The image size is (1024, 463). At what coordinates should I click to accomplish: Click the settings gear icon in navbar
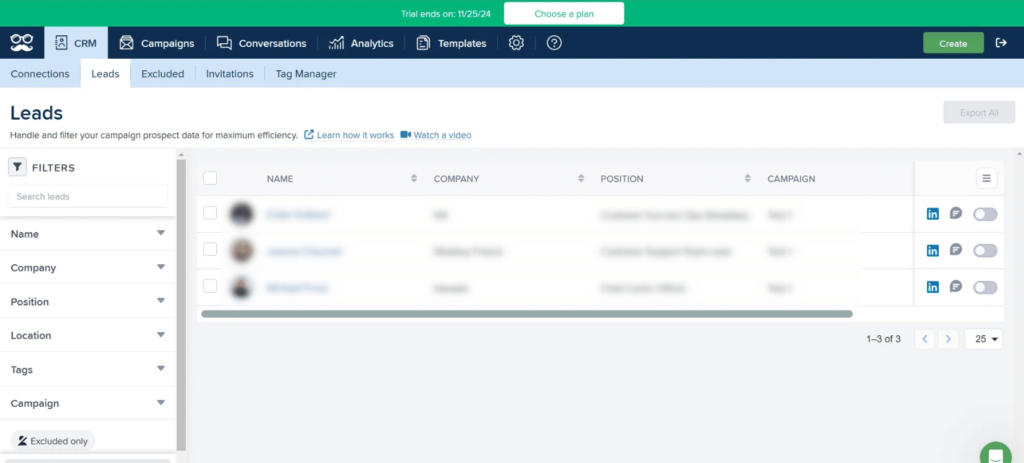click(516, 43)
